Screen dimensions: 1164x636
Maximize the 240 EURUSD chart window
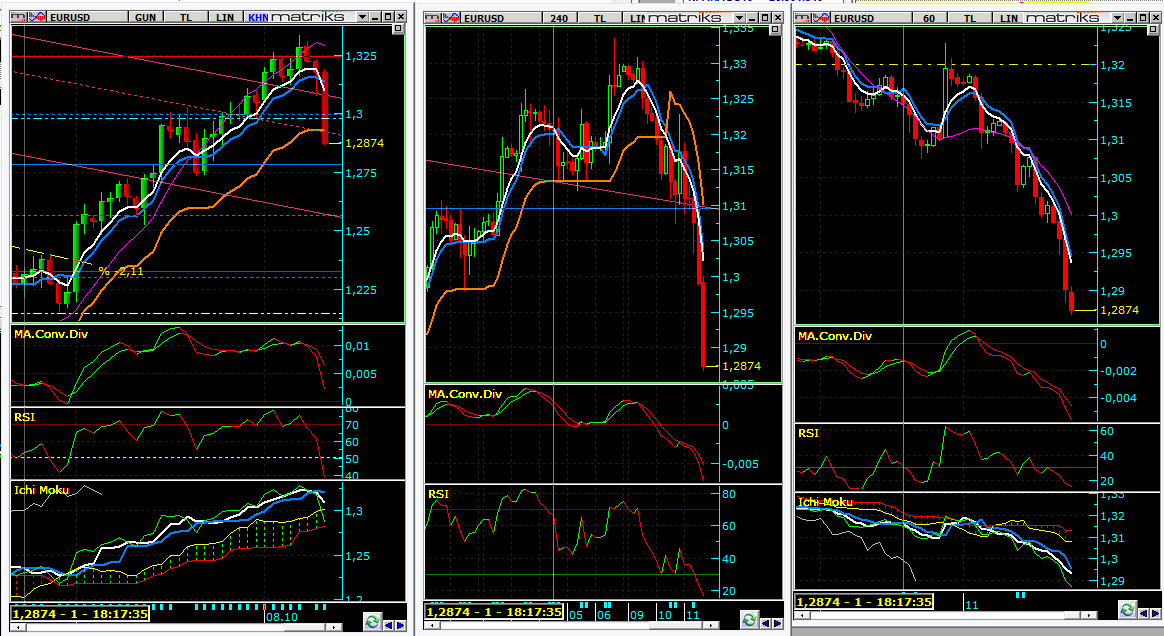(765, 18)
